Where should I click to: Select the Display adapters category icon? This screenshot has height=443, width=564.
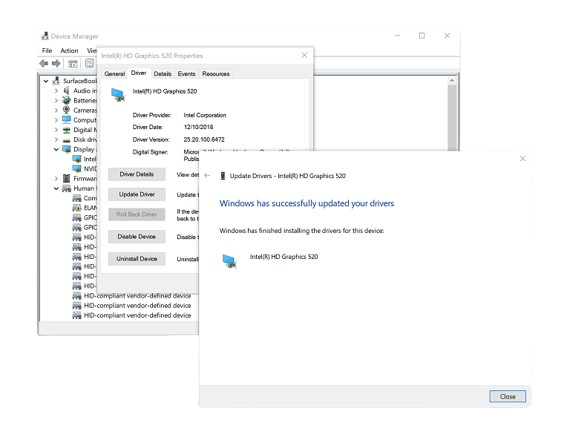(67, 149)
